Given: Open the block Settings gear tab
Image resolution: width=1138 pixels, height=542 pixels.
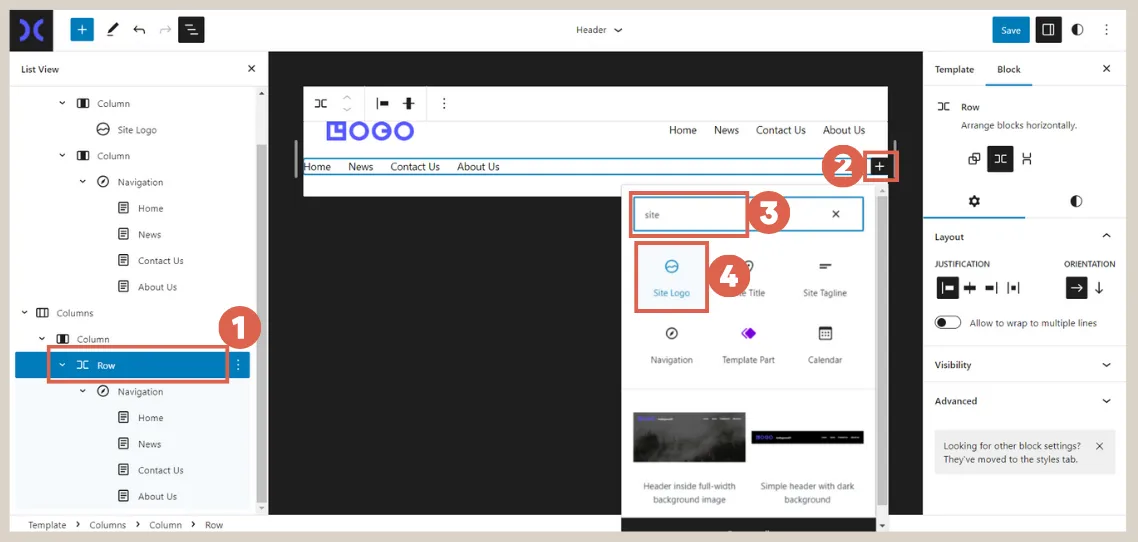Looking at the screenshot, I should click(974, 201).
